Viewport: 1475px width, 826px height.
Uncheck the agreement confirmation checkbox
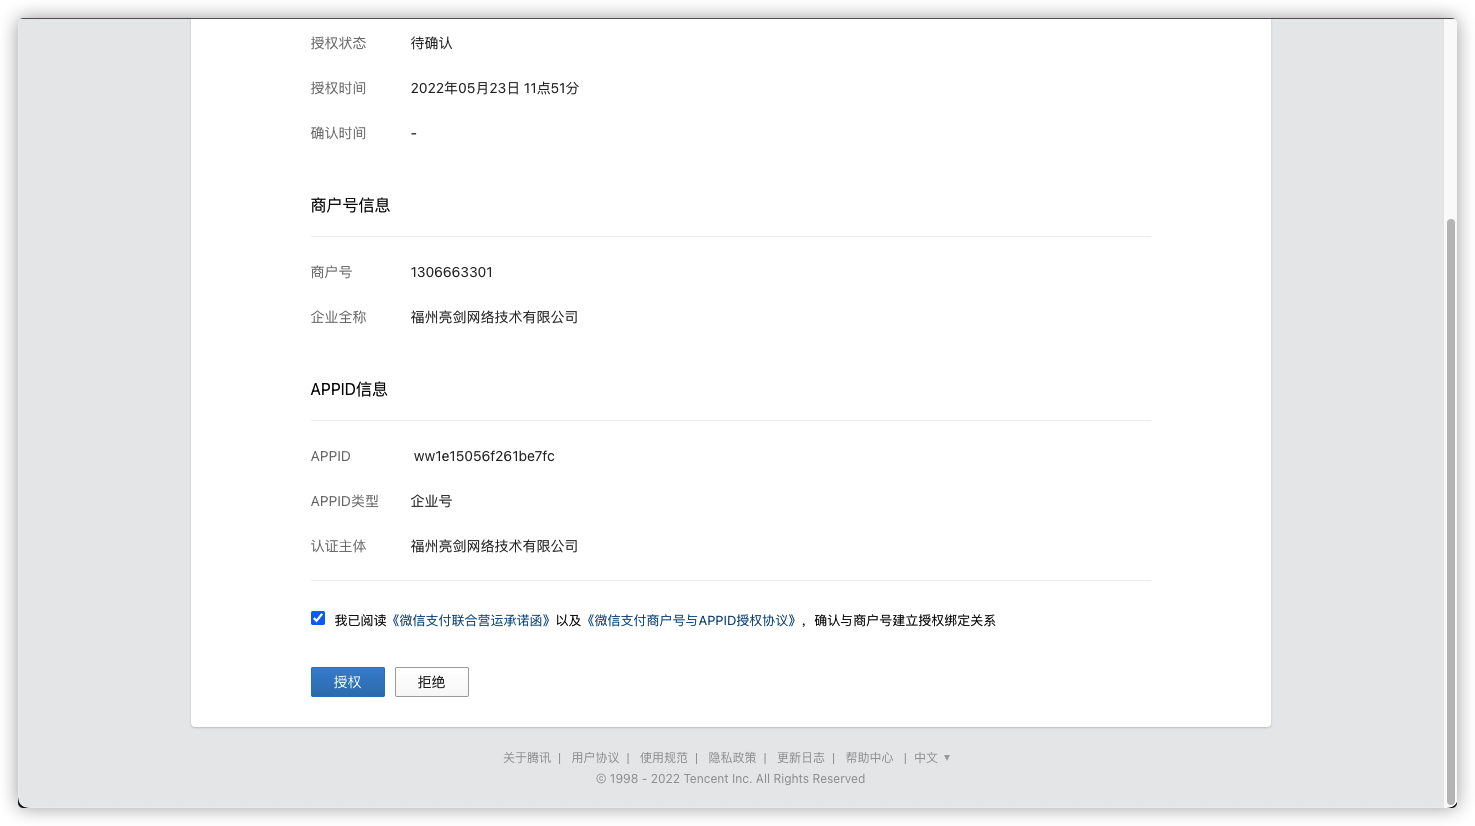point(318,618)
